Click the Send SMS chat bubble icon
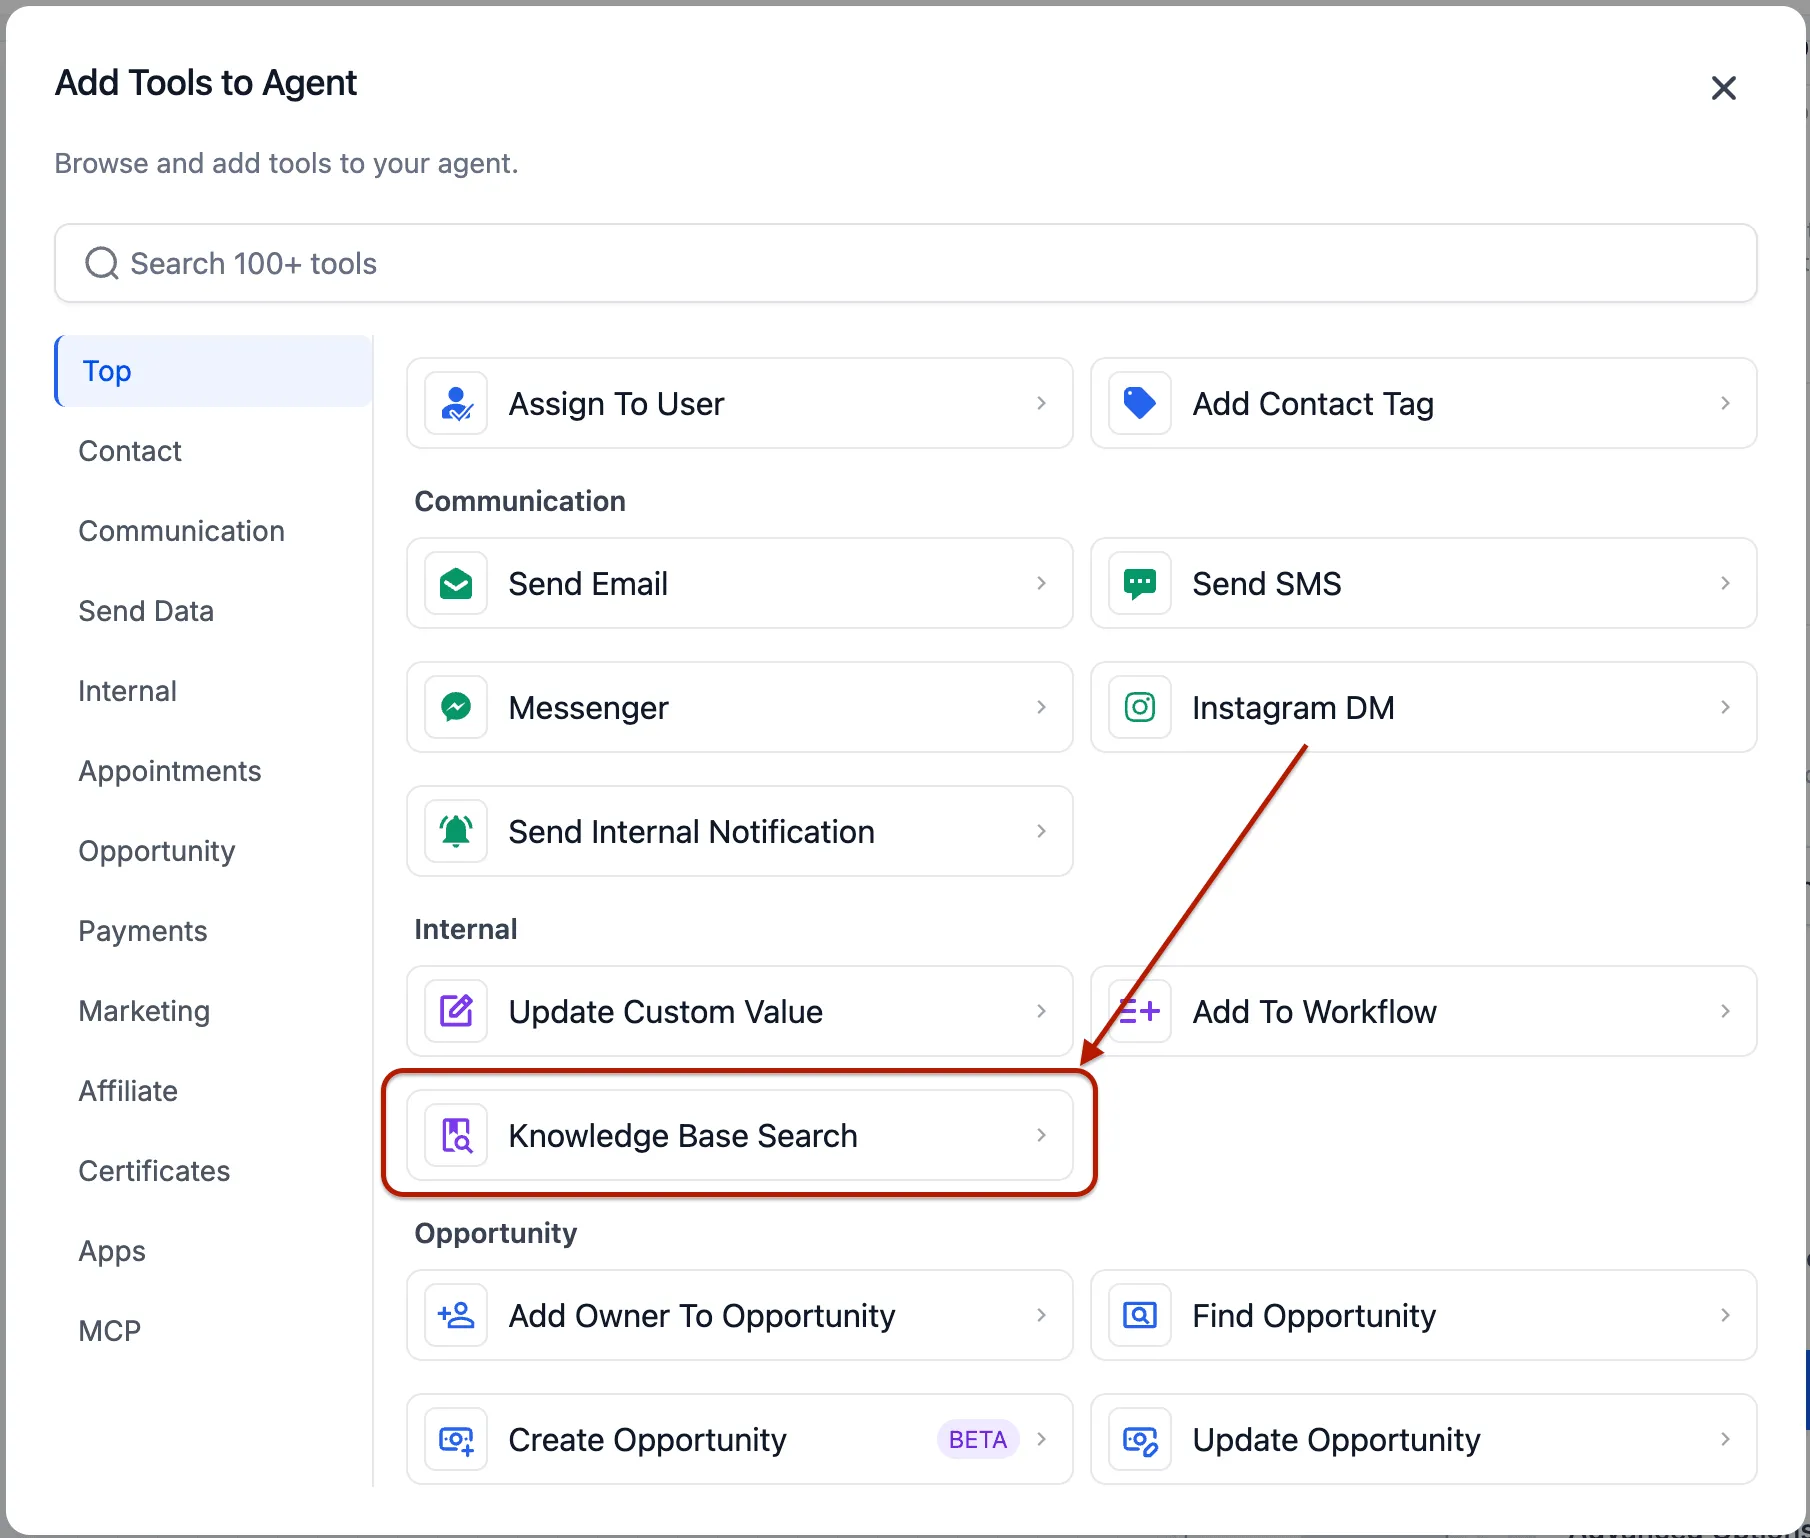Image resolution: width=1810 pixels, height=1538 pixels. pyautogui.click(x=1140, y=584)
